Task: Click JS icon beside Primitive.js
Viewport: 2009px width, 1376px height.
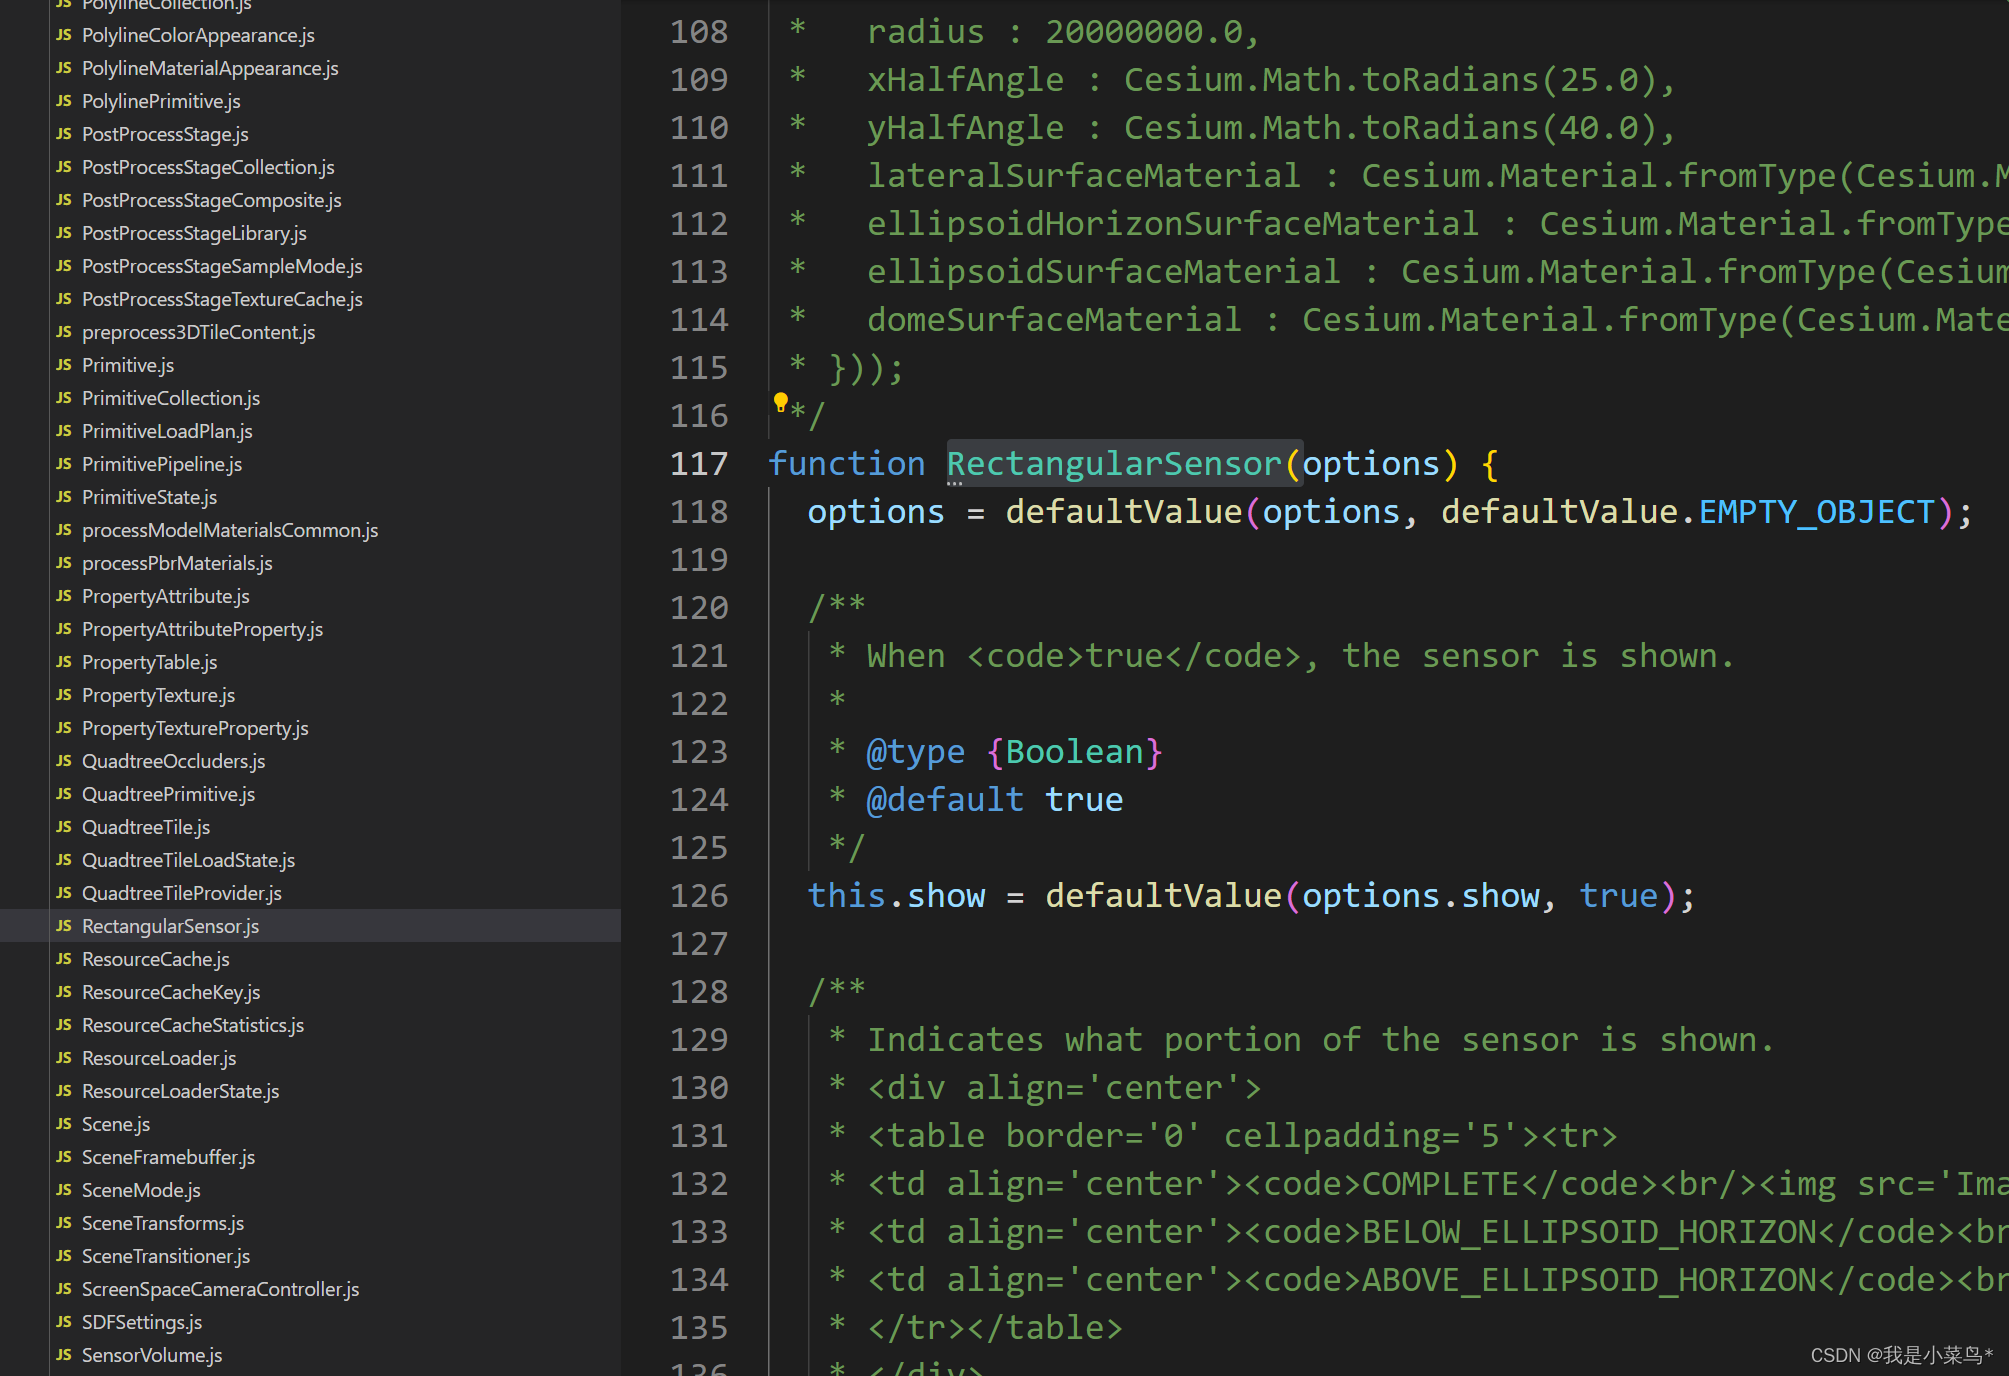Action: point(64,365)
